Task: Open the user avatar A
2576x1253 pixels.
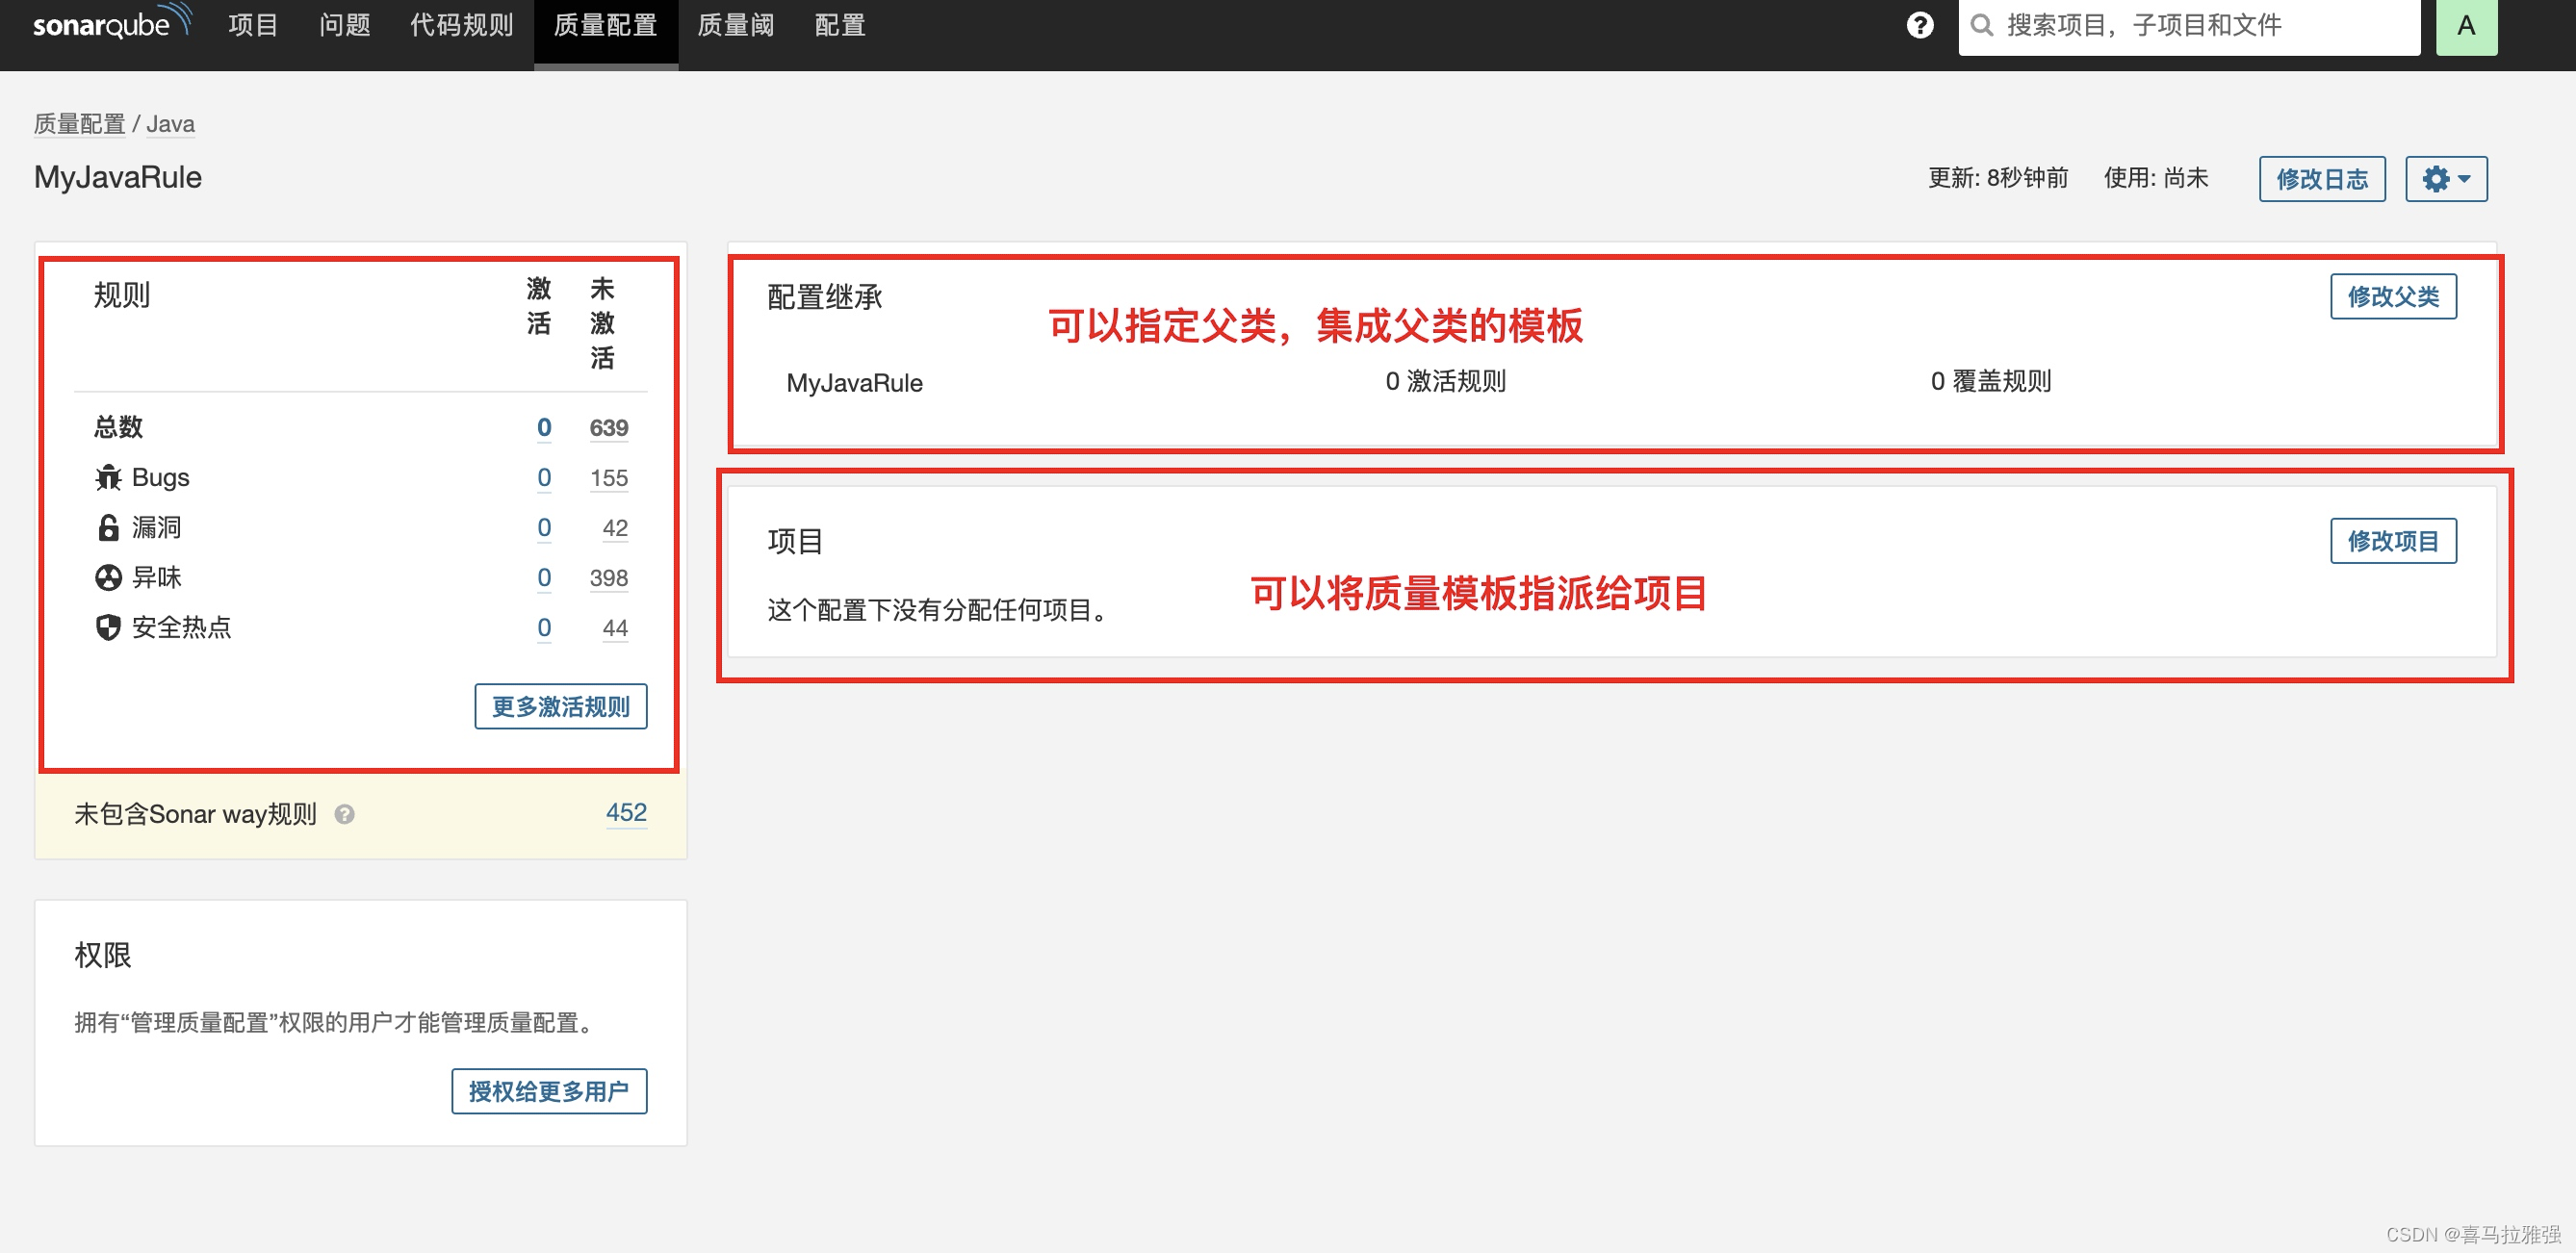Action: 2465,25
